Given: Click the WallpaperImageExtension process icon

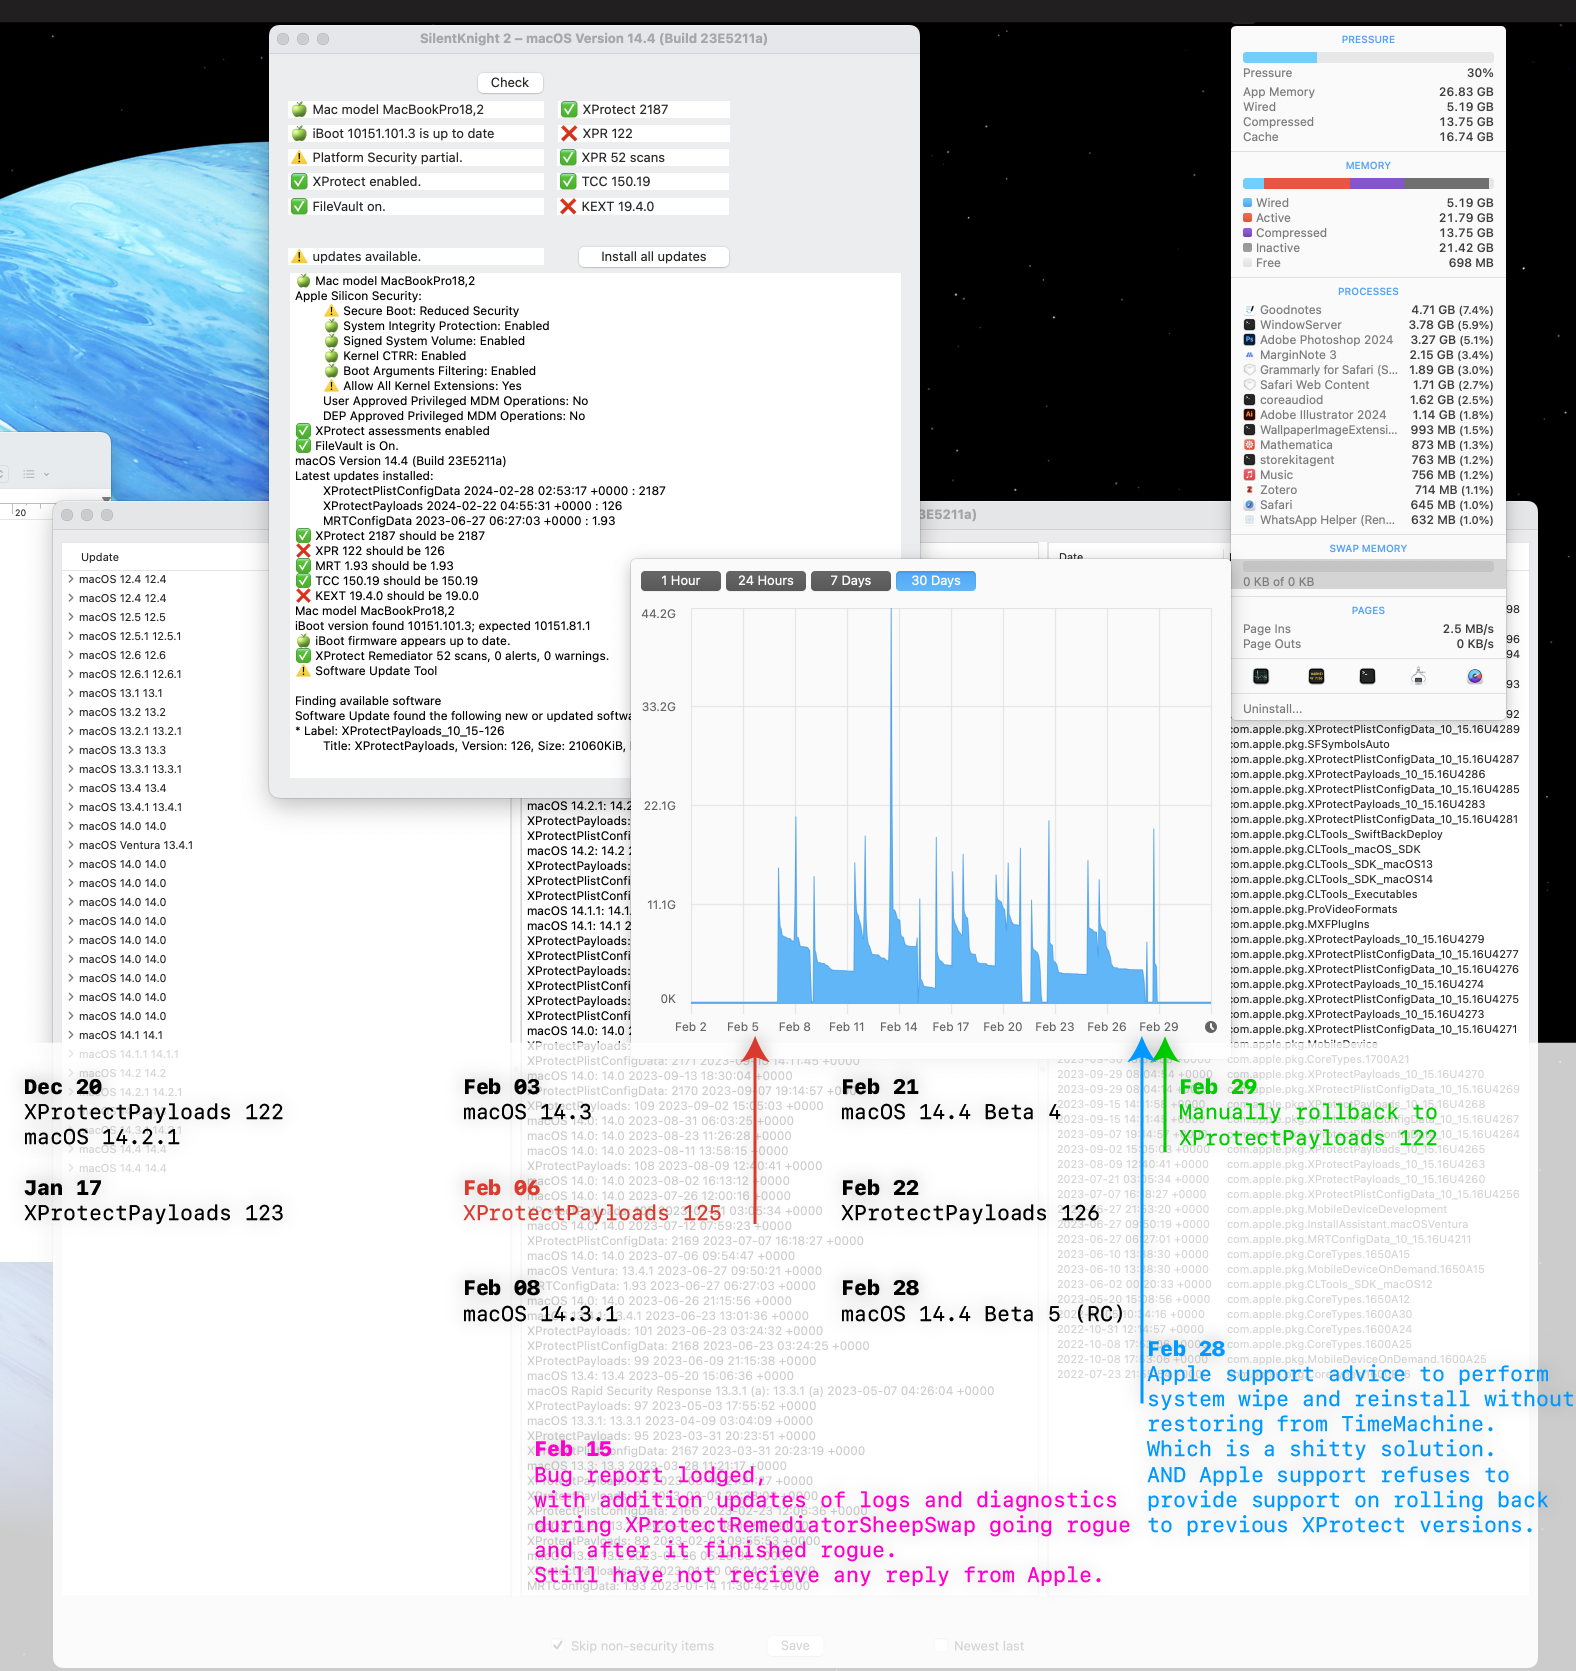Looking at the screenshot, I should click(1249, 430).
